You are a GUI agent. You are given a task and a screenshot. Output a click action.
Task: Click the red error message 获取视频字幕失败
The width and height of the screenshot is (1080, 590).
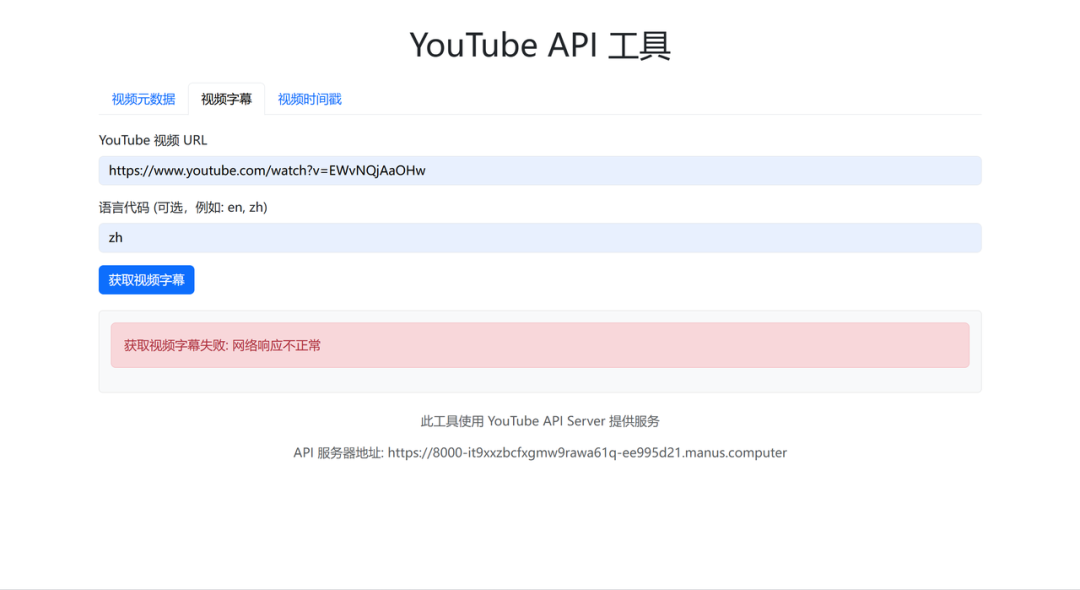pos(540,345)
